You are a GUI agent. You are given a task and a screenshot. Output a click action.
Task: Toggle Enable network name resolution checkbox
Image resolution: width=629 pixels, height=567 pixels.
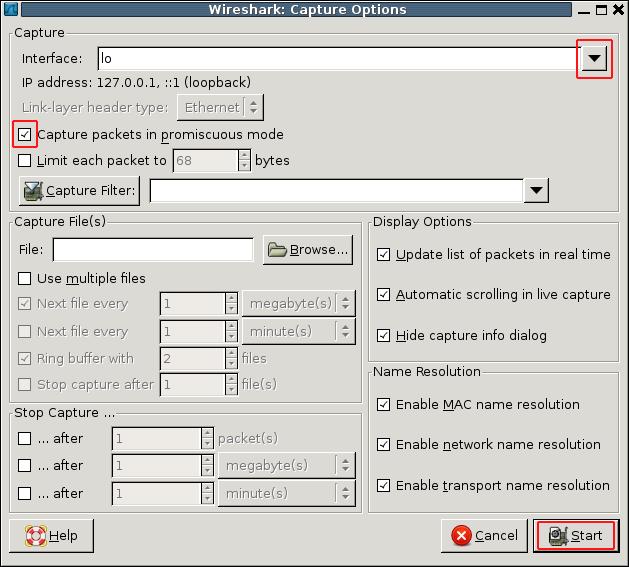click(383, 444)
